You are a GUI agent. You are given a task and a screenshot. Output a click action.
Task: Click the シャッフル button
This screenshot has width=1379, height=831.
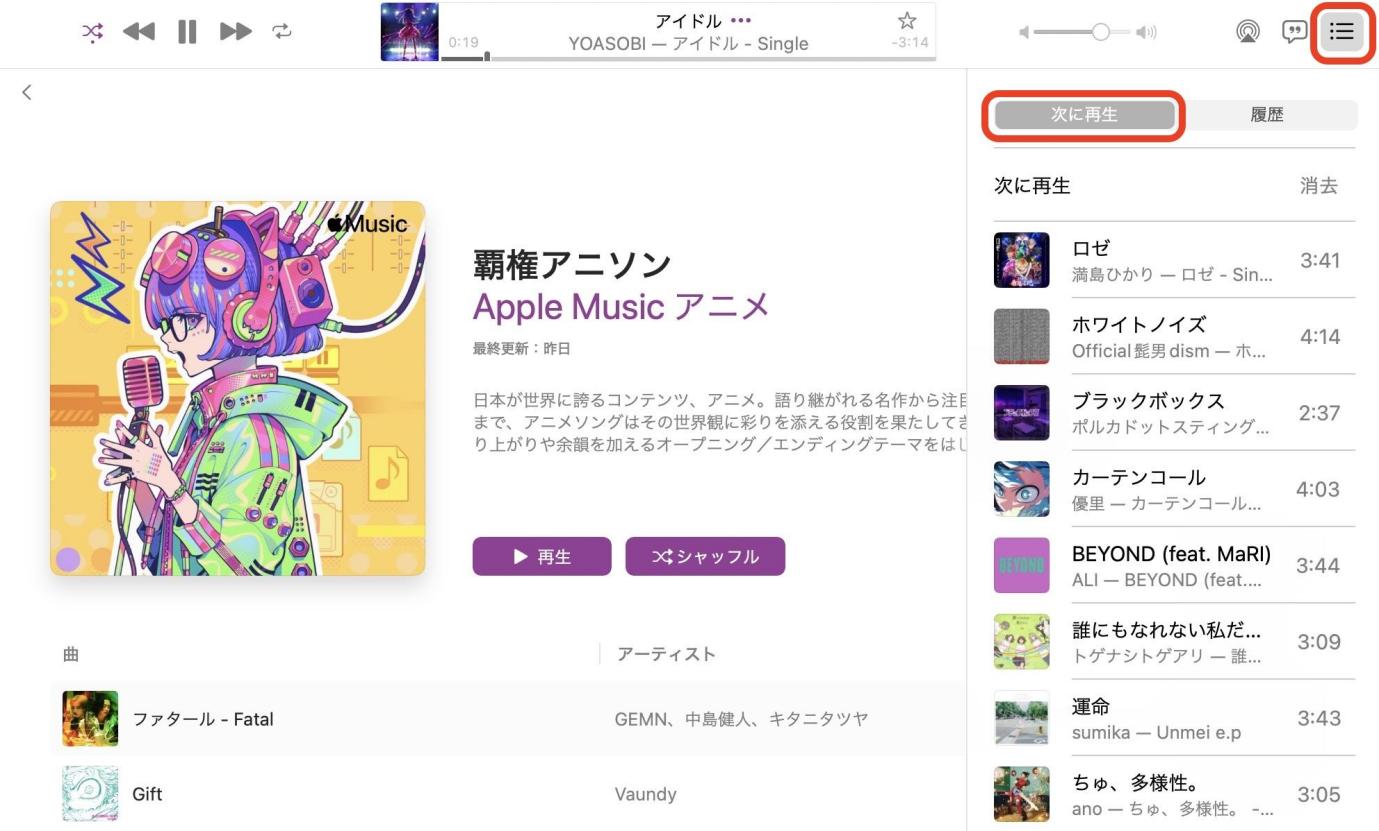tap(705, 557)
